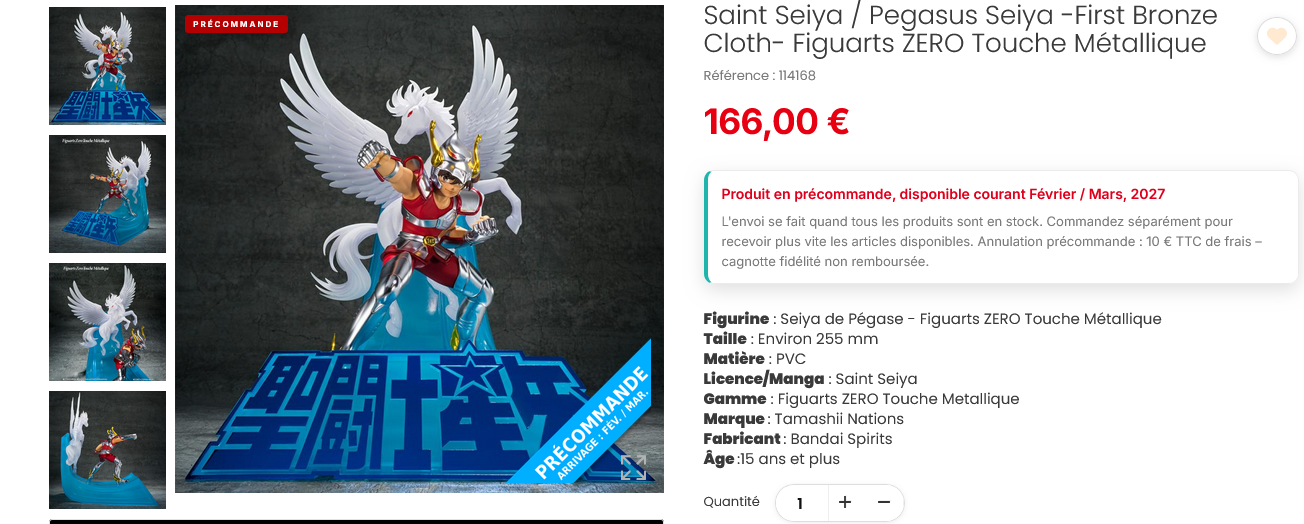This screenshot has width=1304, height=524.
Task: Click the Bandai Spirits manufacturer line
Action: coord(797,439)
